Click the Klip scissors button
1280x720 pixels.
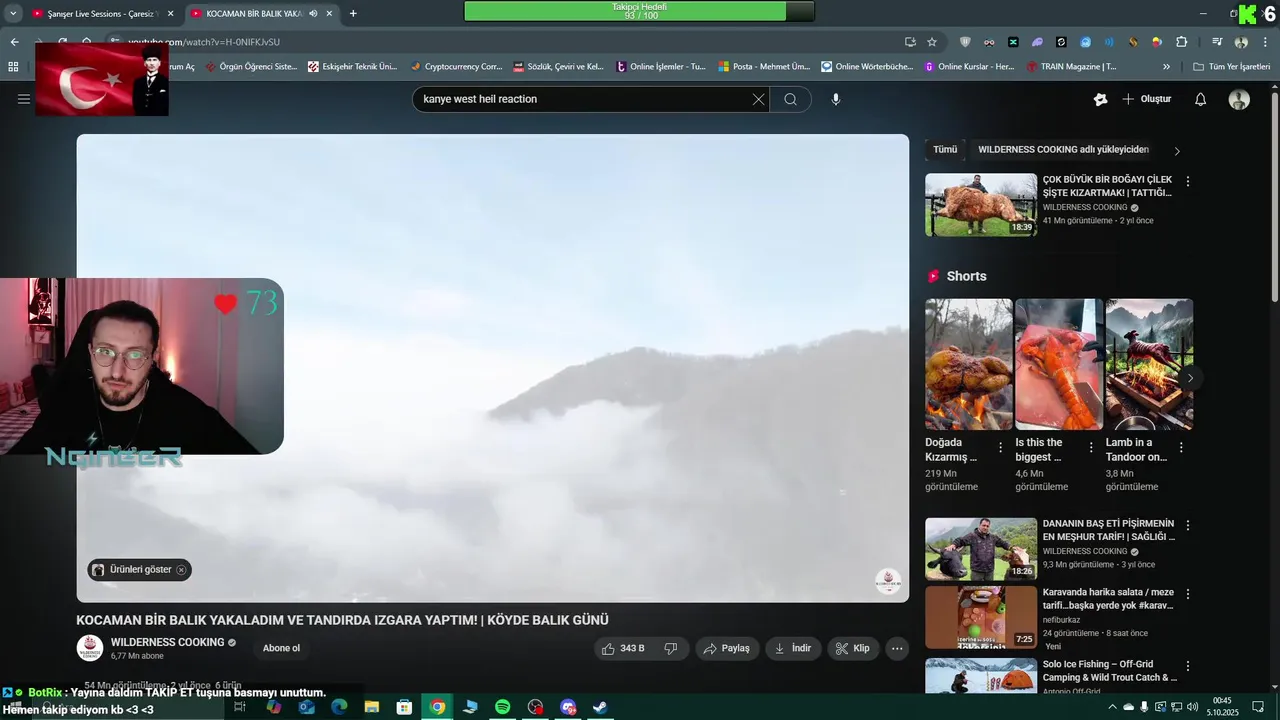[854, 648]
